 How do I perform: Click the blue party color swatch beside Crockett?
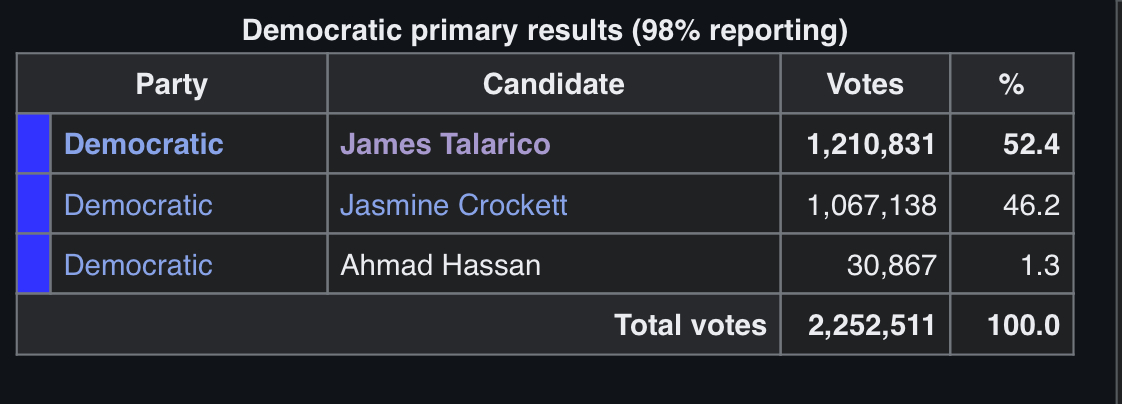[34, 205]
